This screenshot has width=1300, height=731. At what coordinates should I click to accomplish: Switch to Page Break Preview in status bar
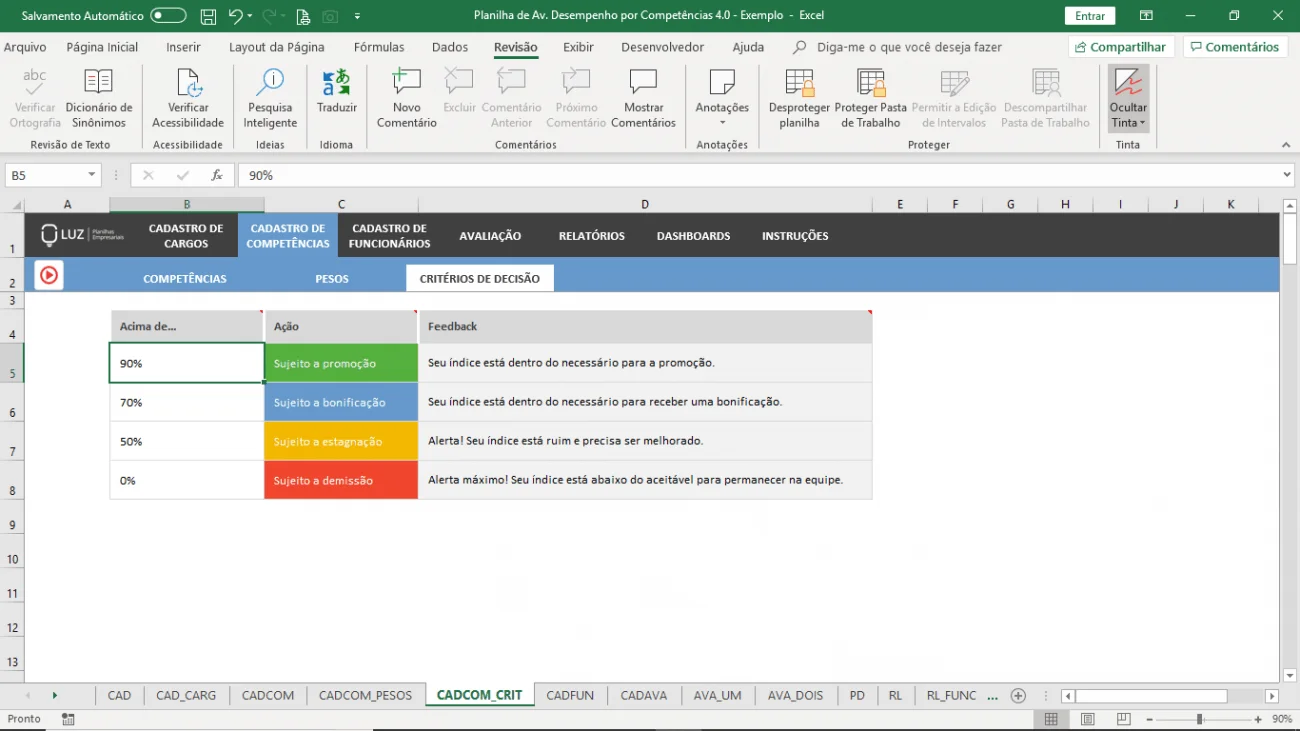point(1123,719)
